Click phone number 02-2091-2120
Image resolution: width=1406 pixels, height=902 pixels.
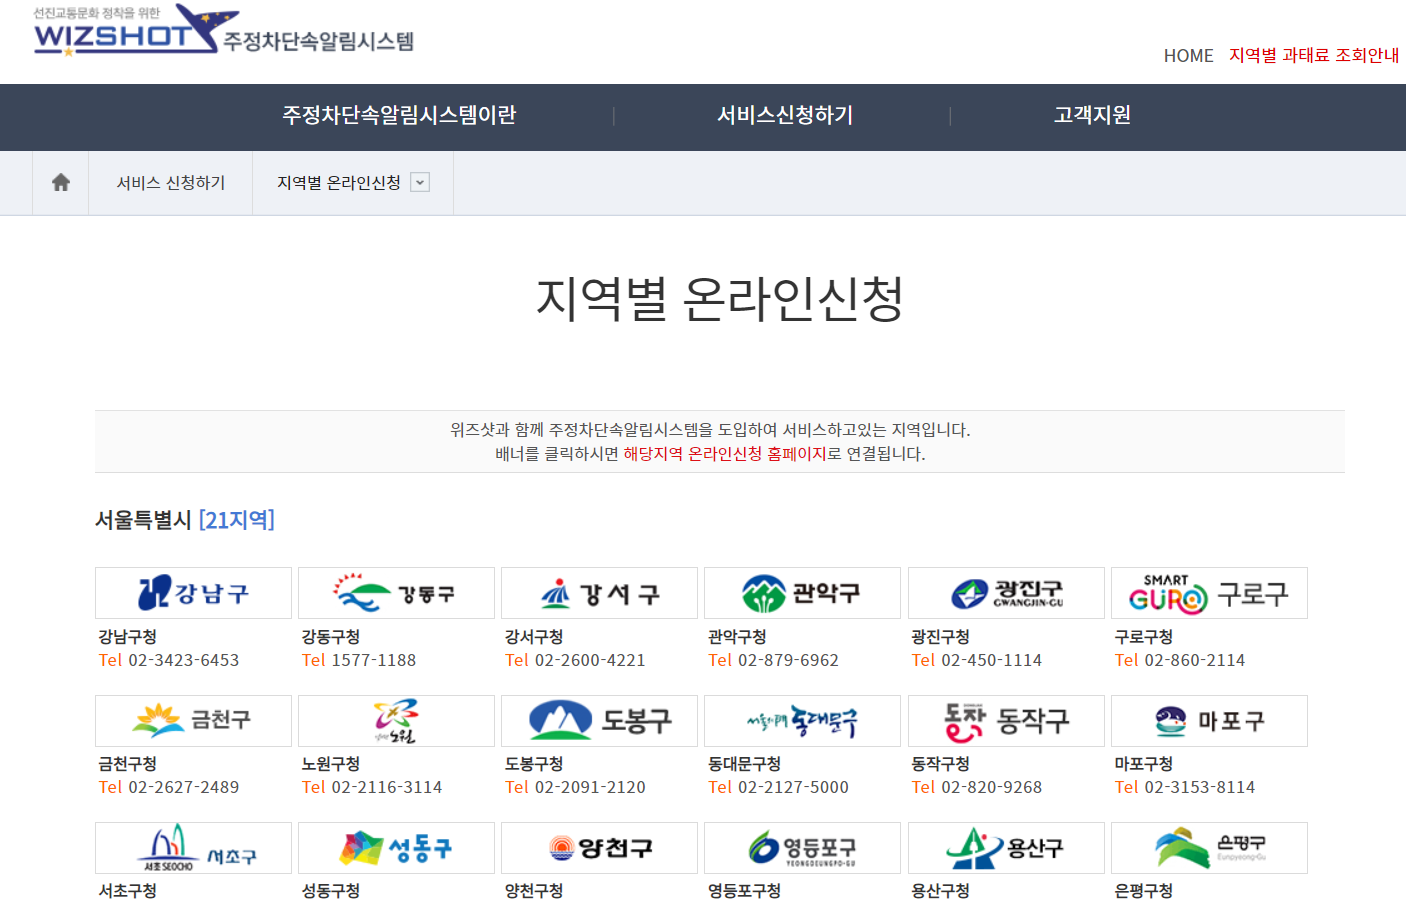590,787
